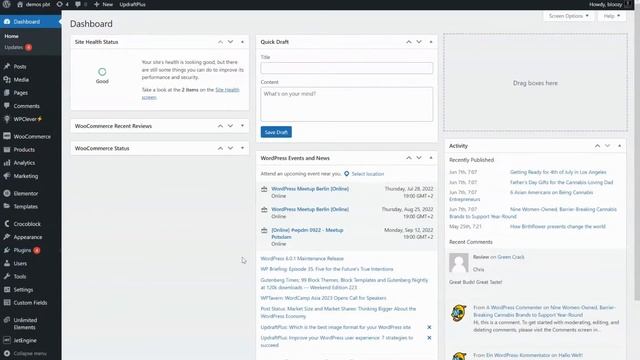Viewport: 640px width, 360px height.
Task: Click the plus New icon in admin bar
Action: click(x=96, y=4)
